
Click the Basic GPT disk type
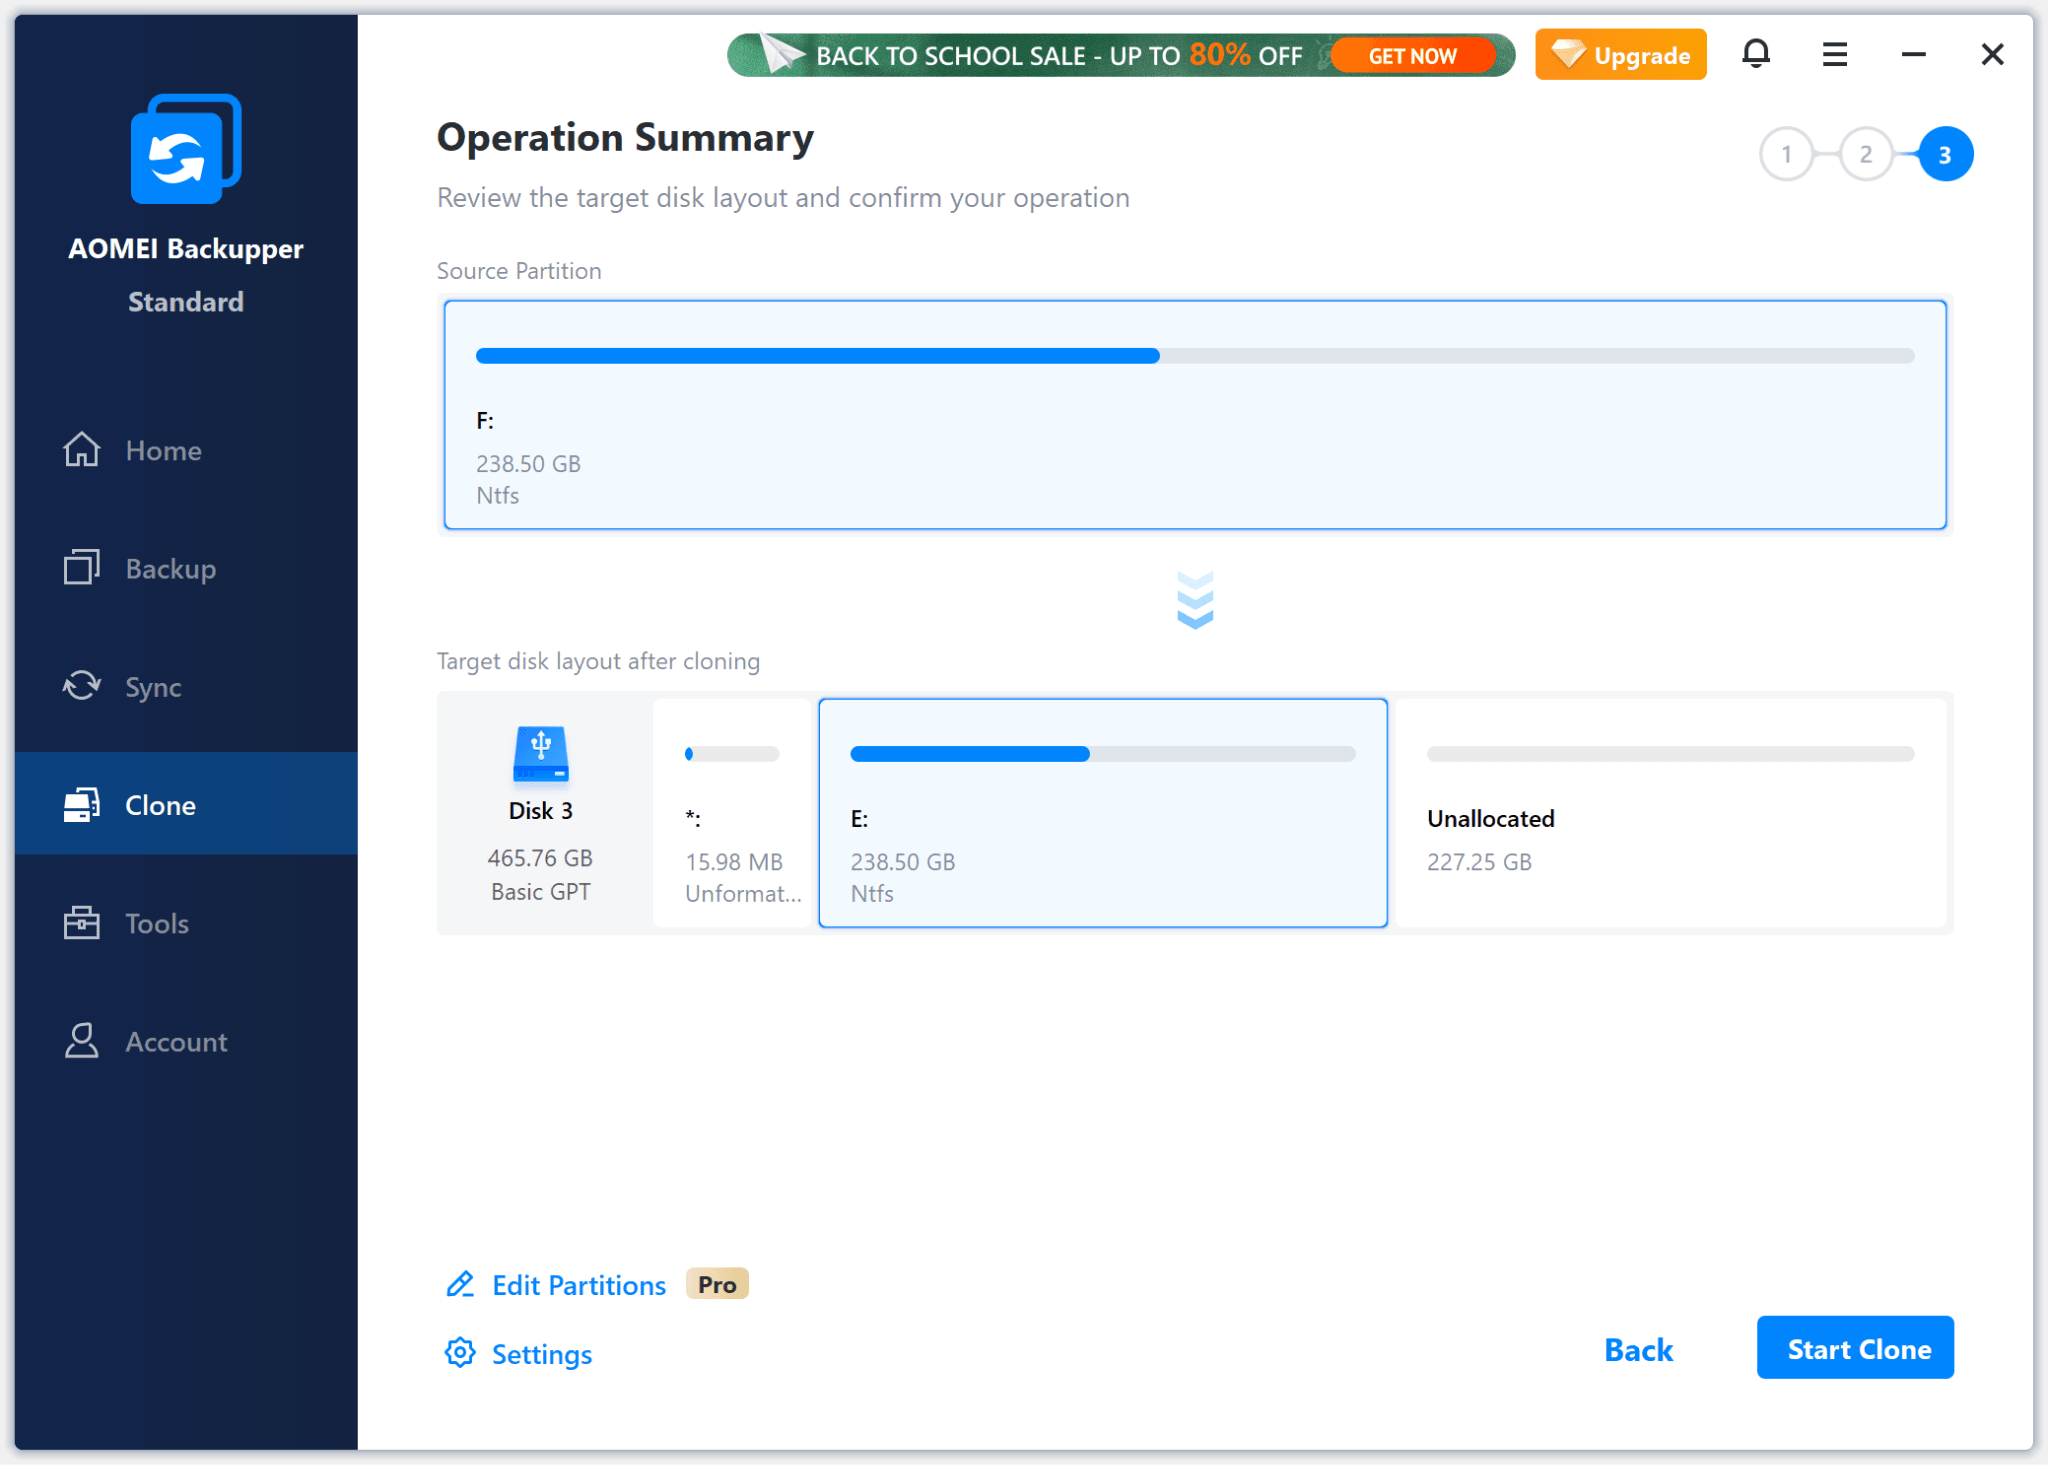(541, 892)
